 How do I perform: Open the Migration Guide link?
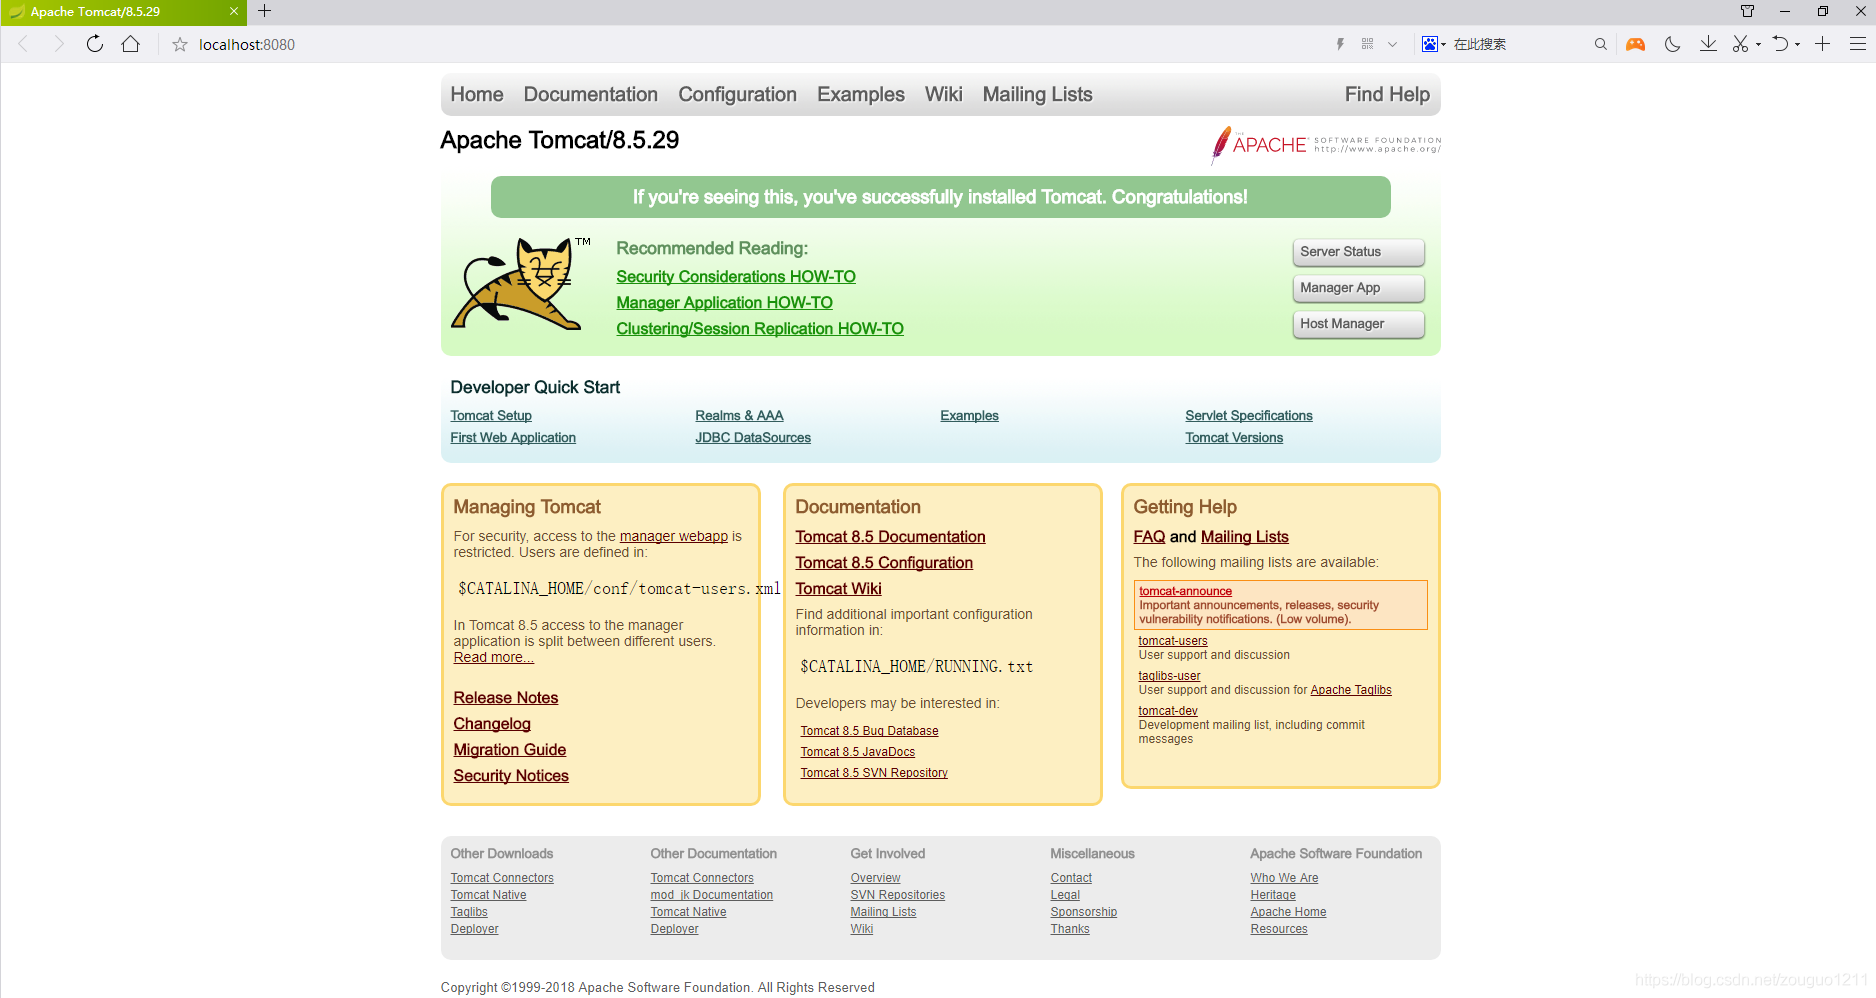(510, 750)
